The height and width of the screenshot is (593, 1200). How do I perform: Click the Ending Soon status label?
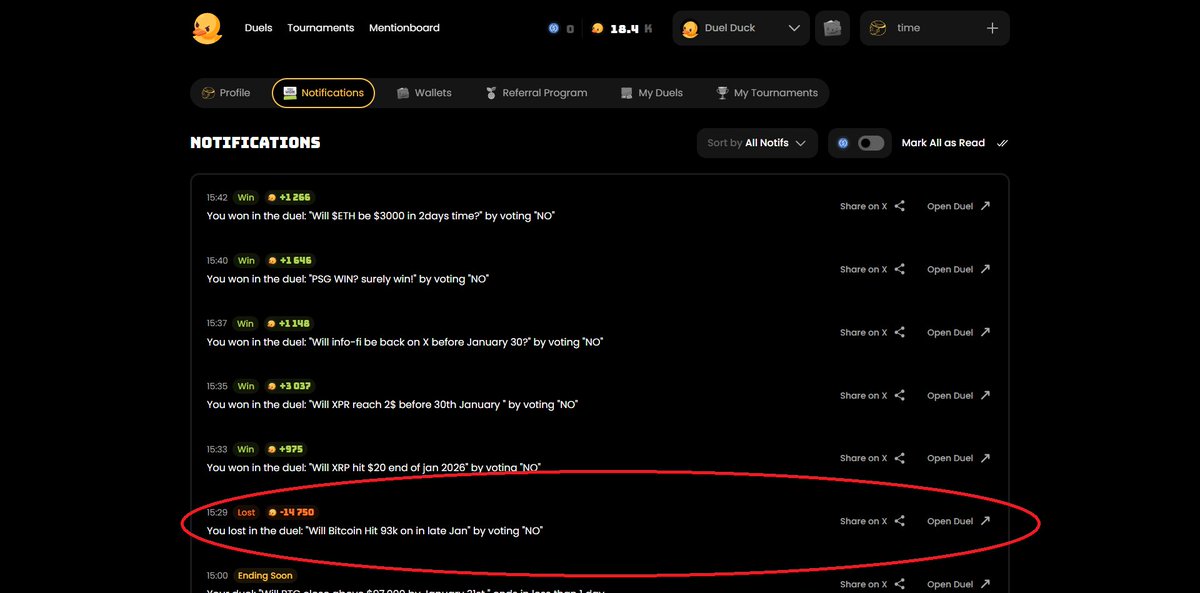click(x=265, y=576)
